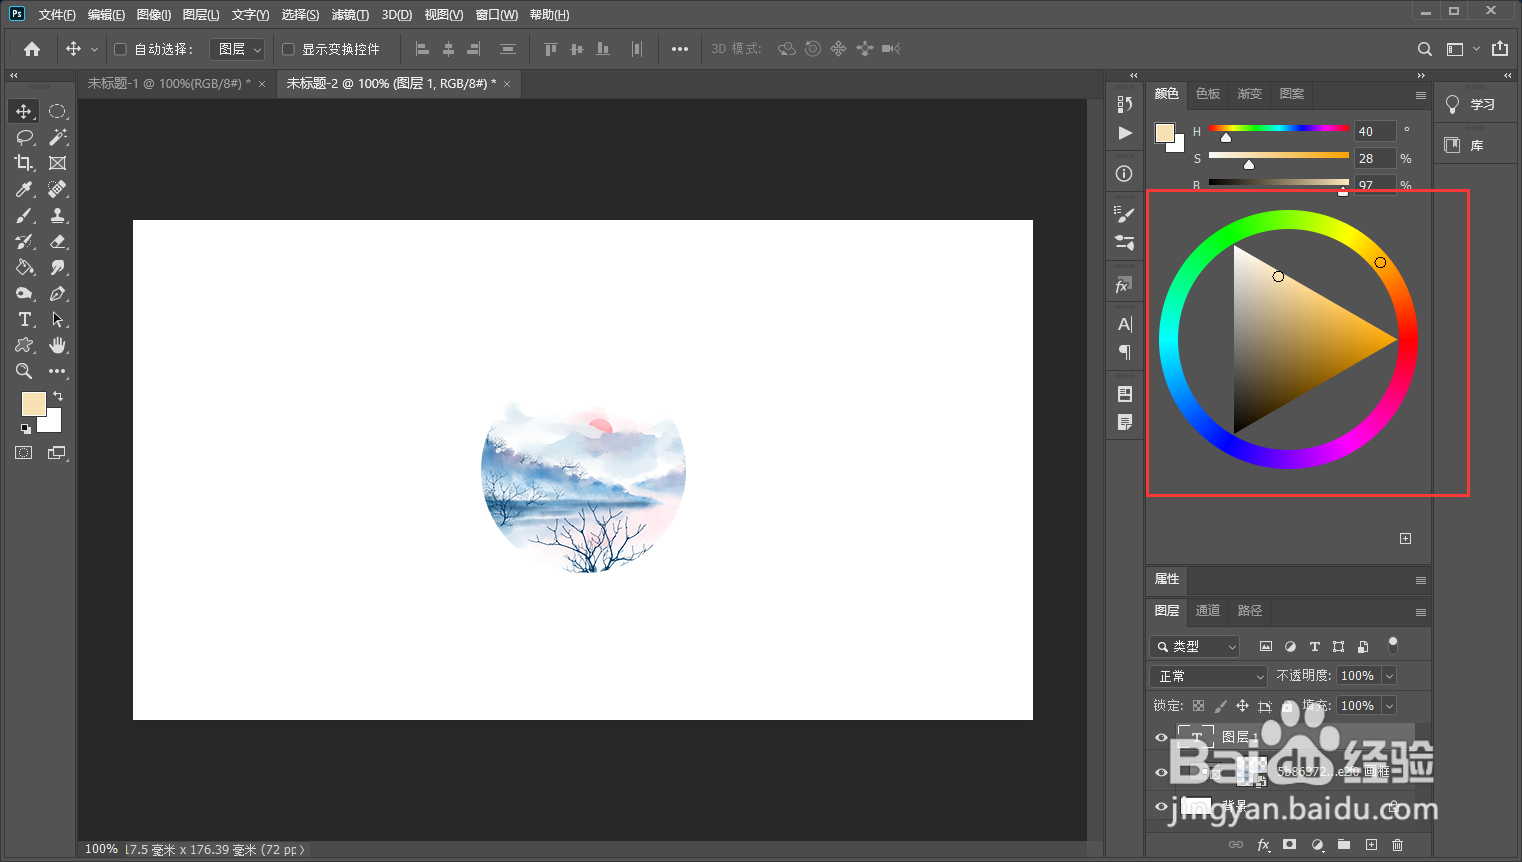Select the Healing Brush tool
1522x862 pixels.
(x=58, y=189)
